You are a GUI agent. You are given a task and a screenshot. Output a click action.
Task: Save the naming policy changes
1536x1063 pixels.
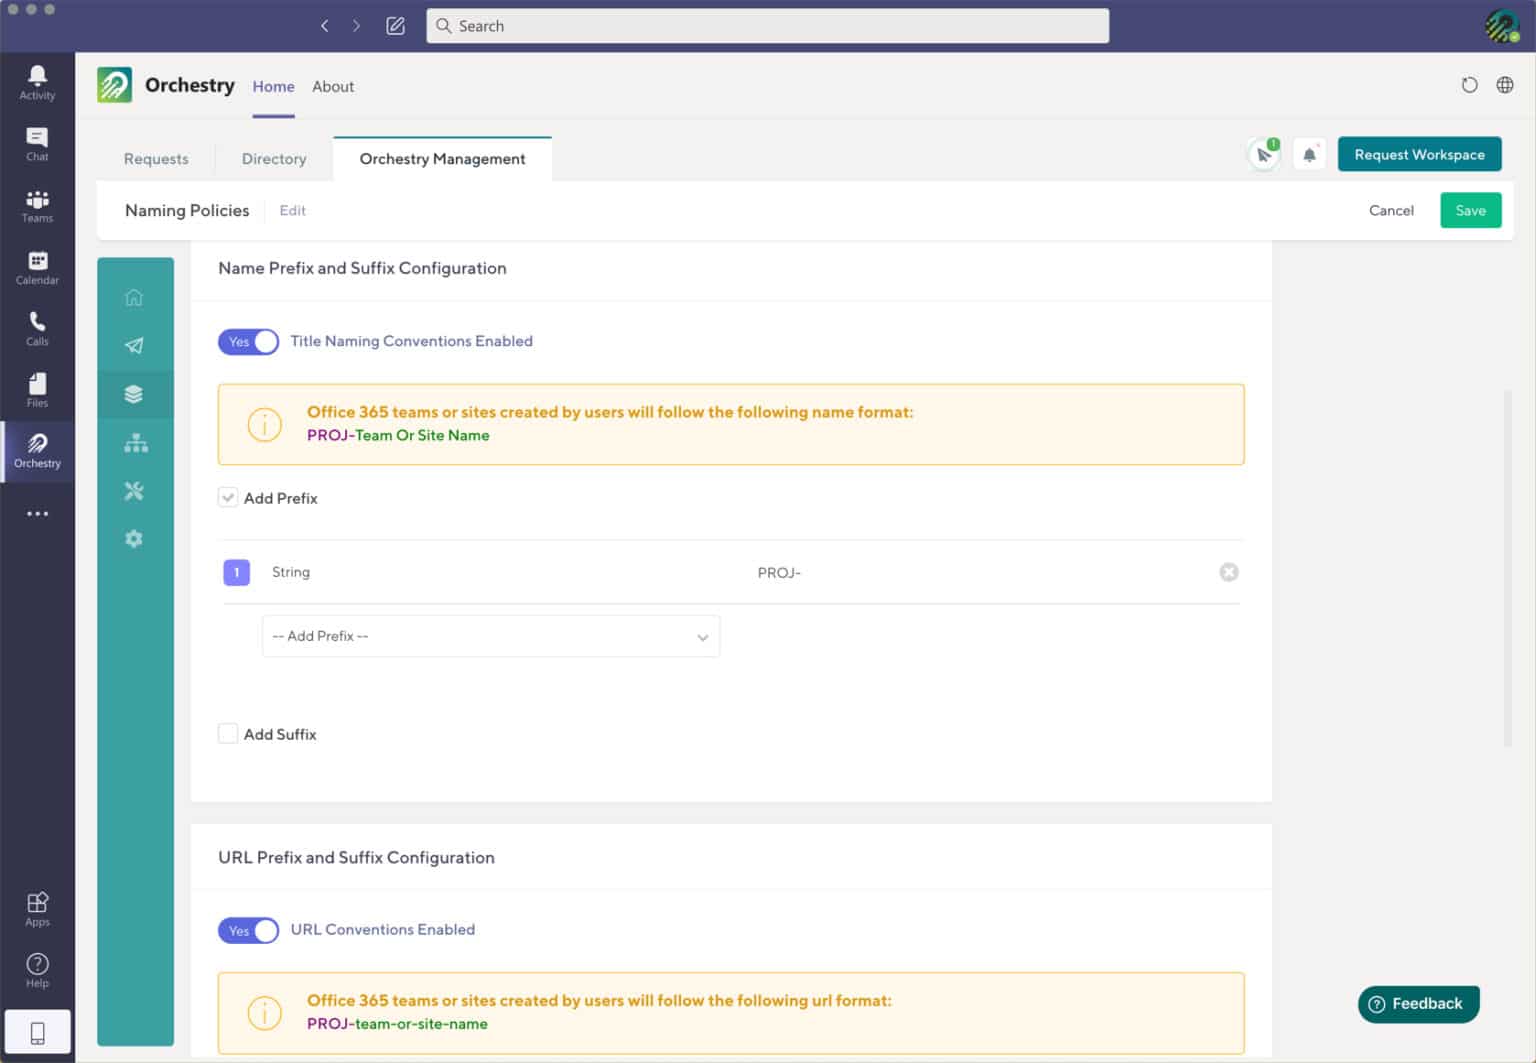[1470, 210]
